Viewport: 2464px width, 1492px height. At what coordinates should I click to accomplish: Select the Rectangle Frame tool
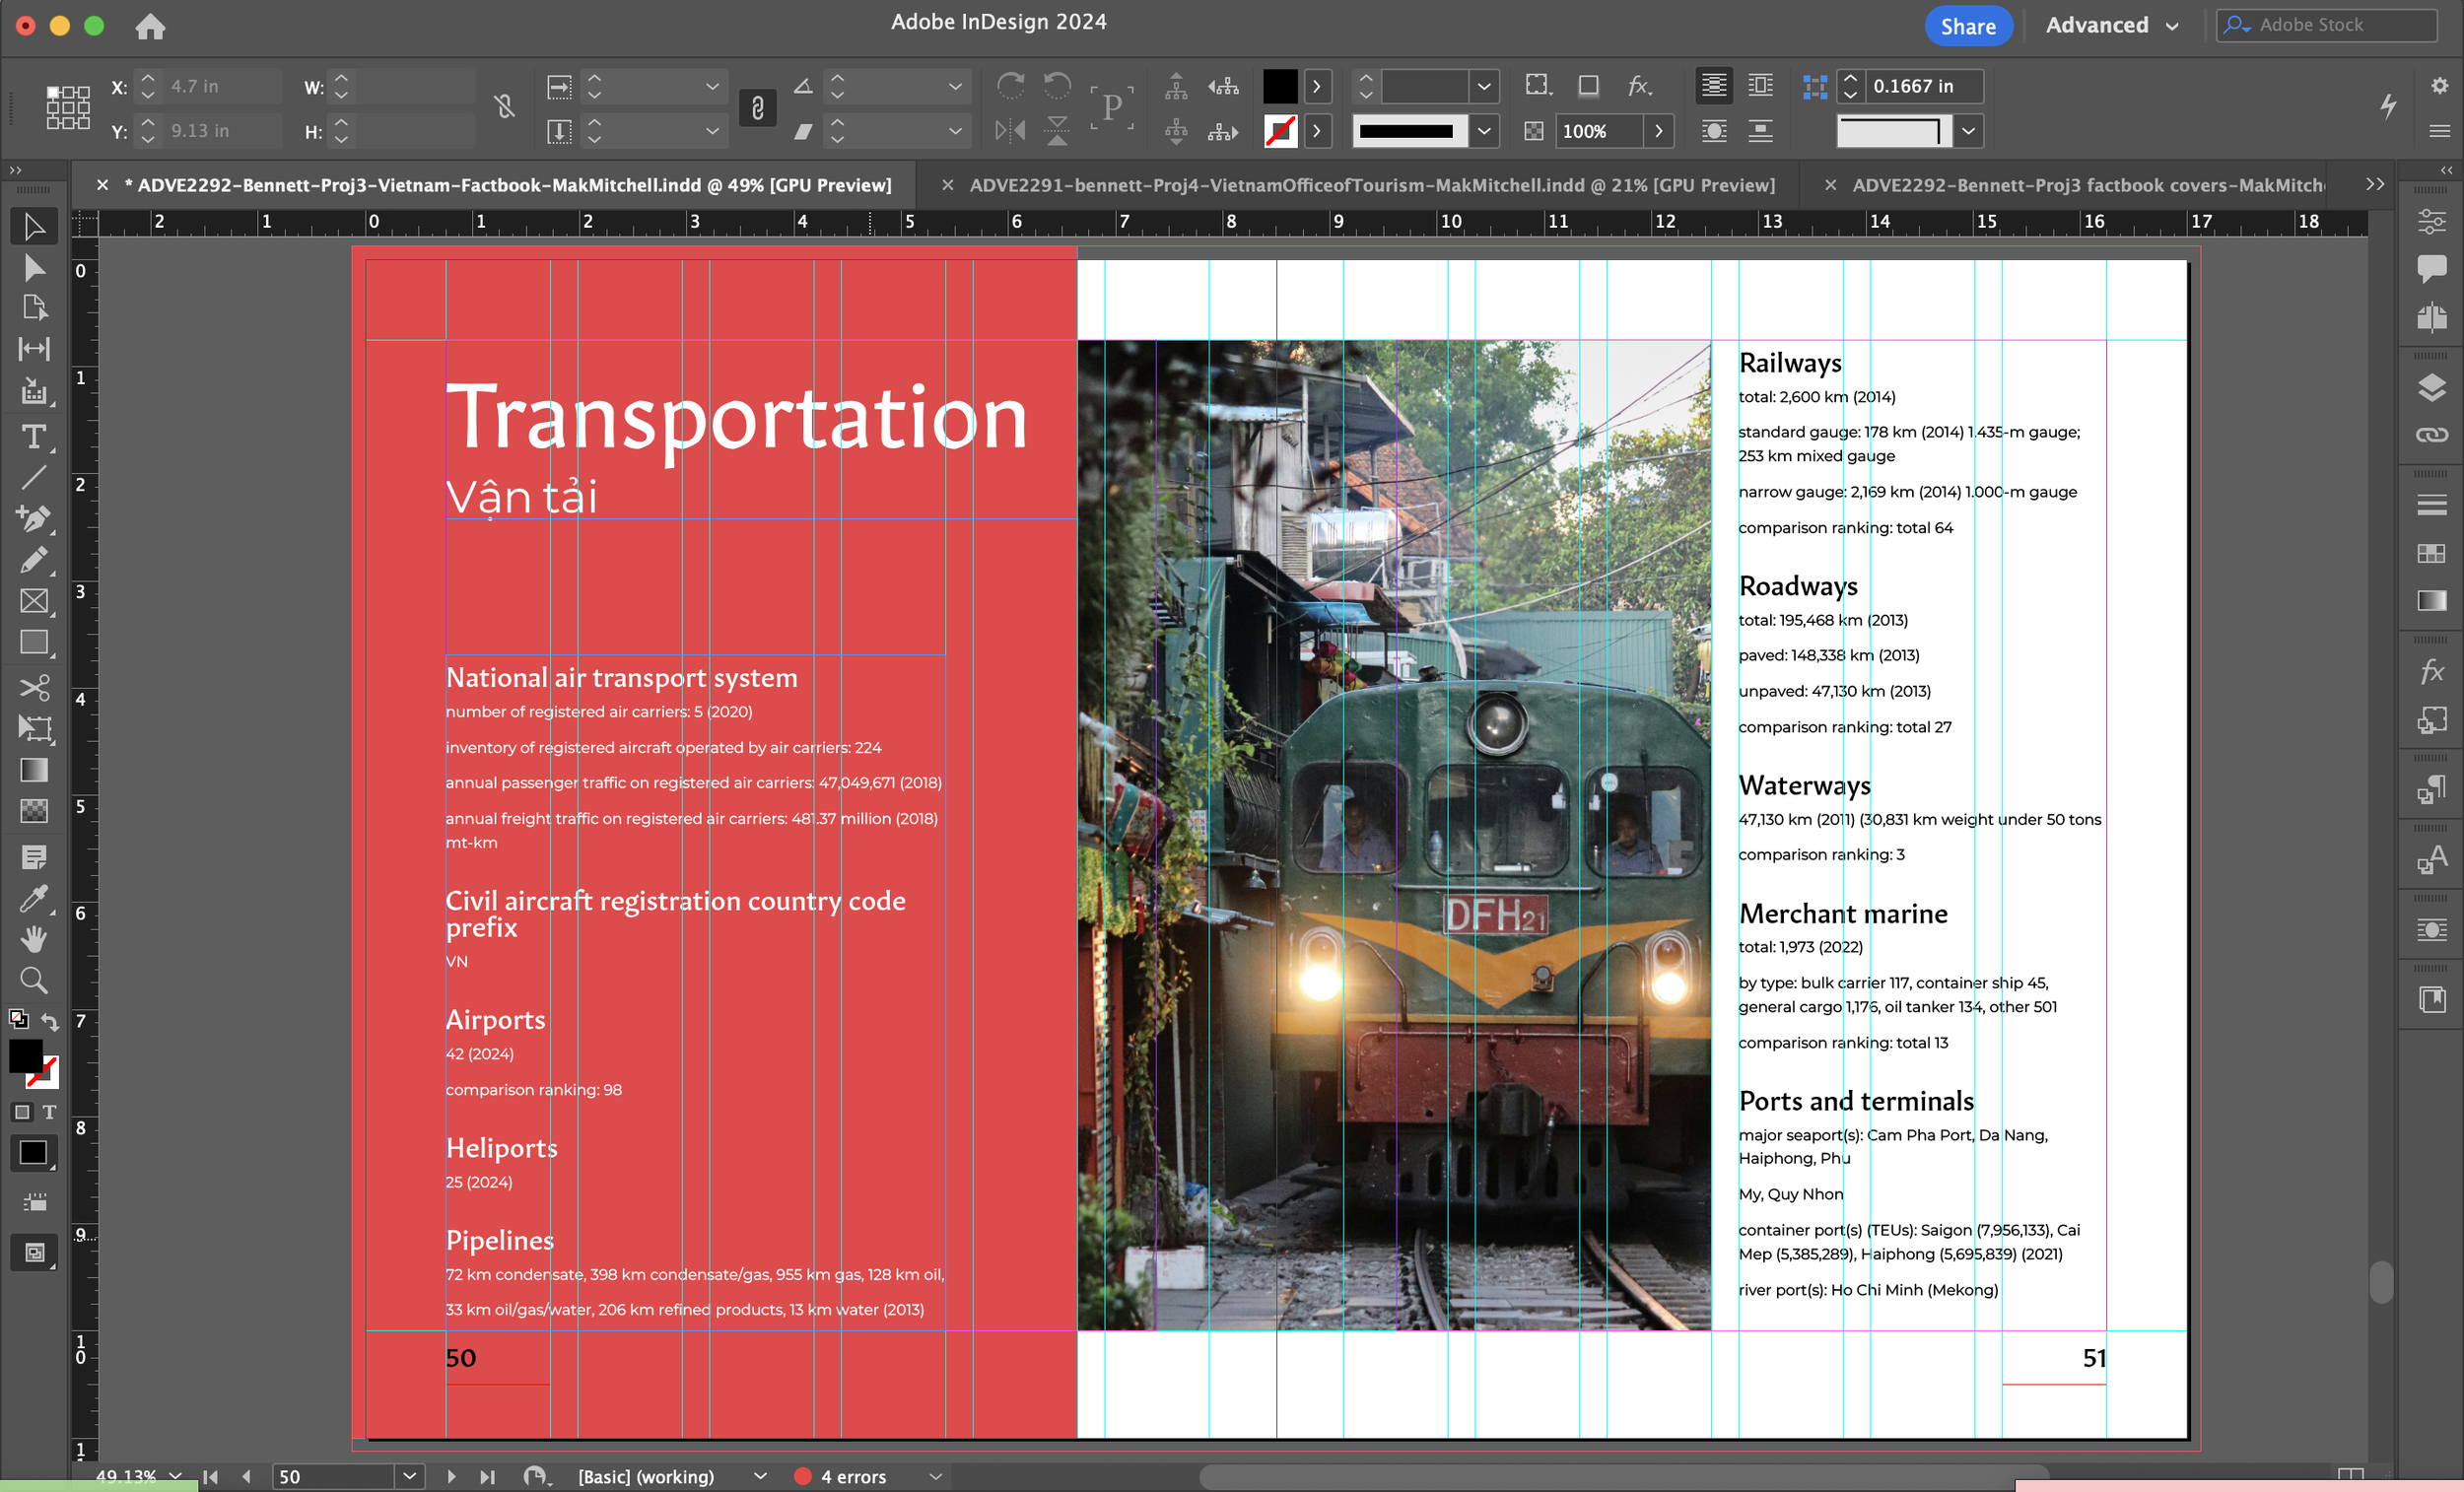click(33, 601)
